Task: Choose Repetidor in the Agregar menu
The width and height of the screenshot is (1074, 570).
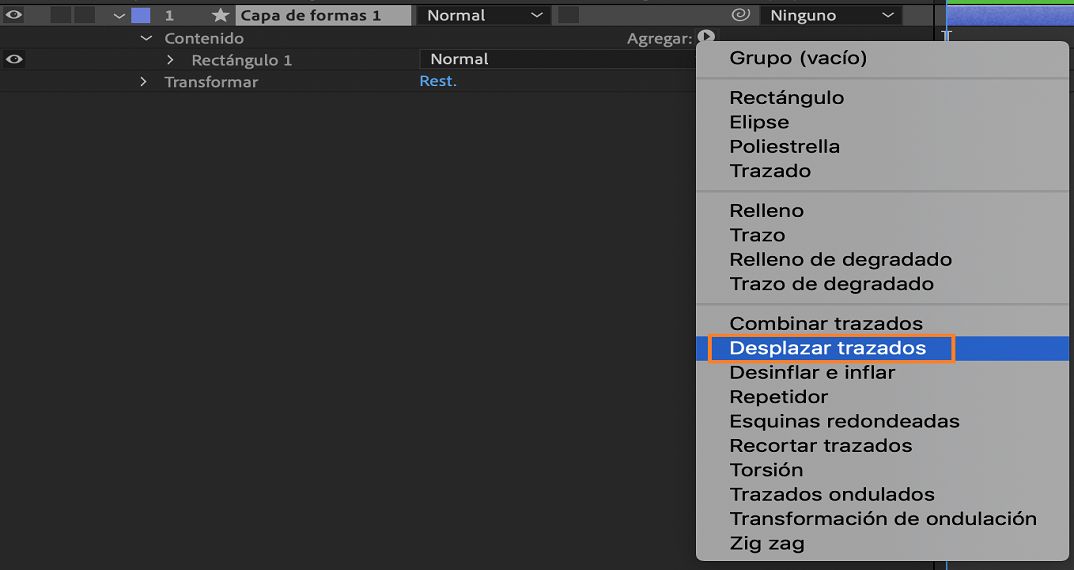Action: [779, 397]
